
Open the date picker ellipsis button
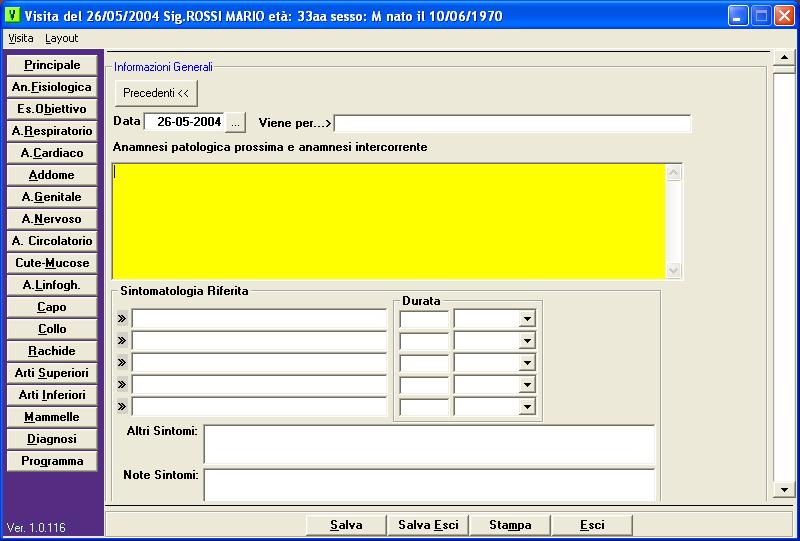point(236,122)
